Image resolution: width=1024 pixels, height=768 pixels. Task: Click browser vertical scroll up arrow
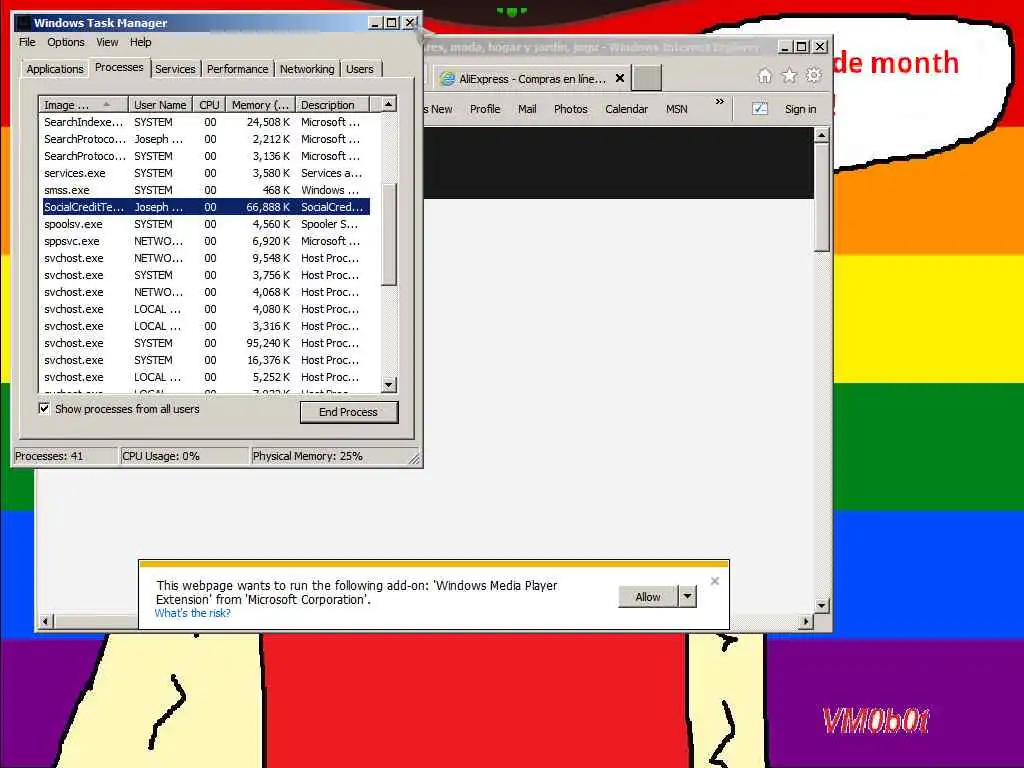coord(822,135)
